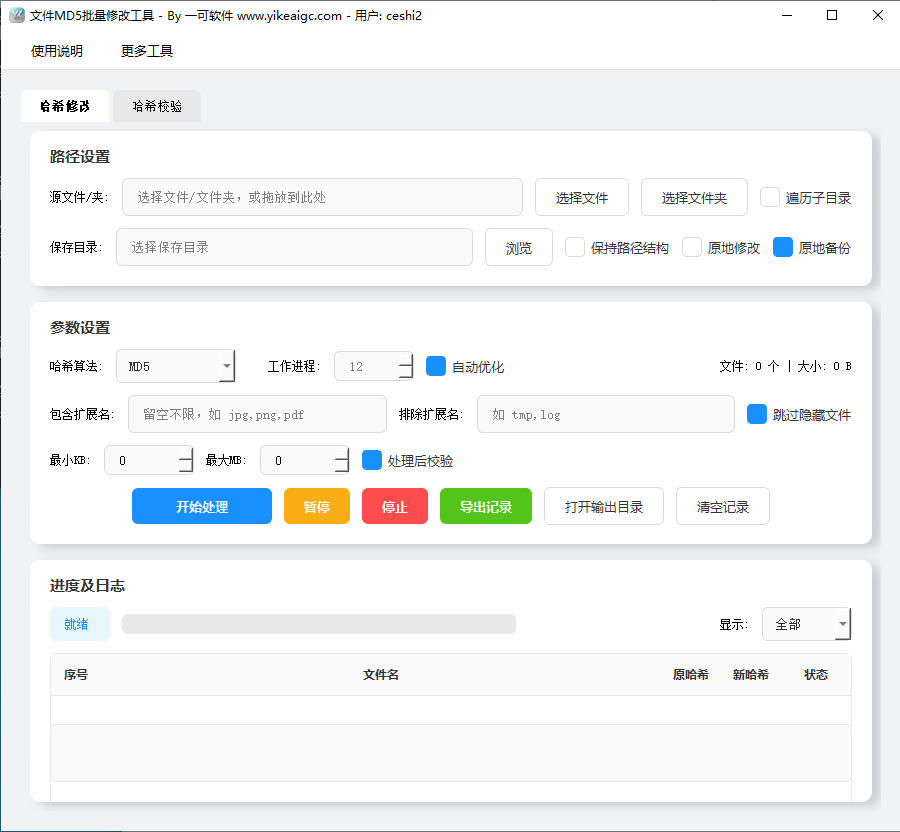Click the 排除扩展名 input field
This screenshot has height=832, width=900.
click(606, 414)
